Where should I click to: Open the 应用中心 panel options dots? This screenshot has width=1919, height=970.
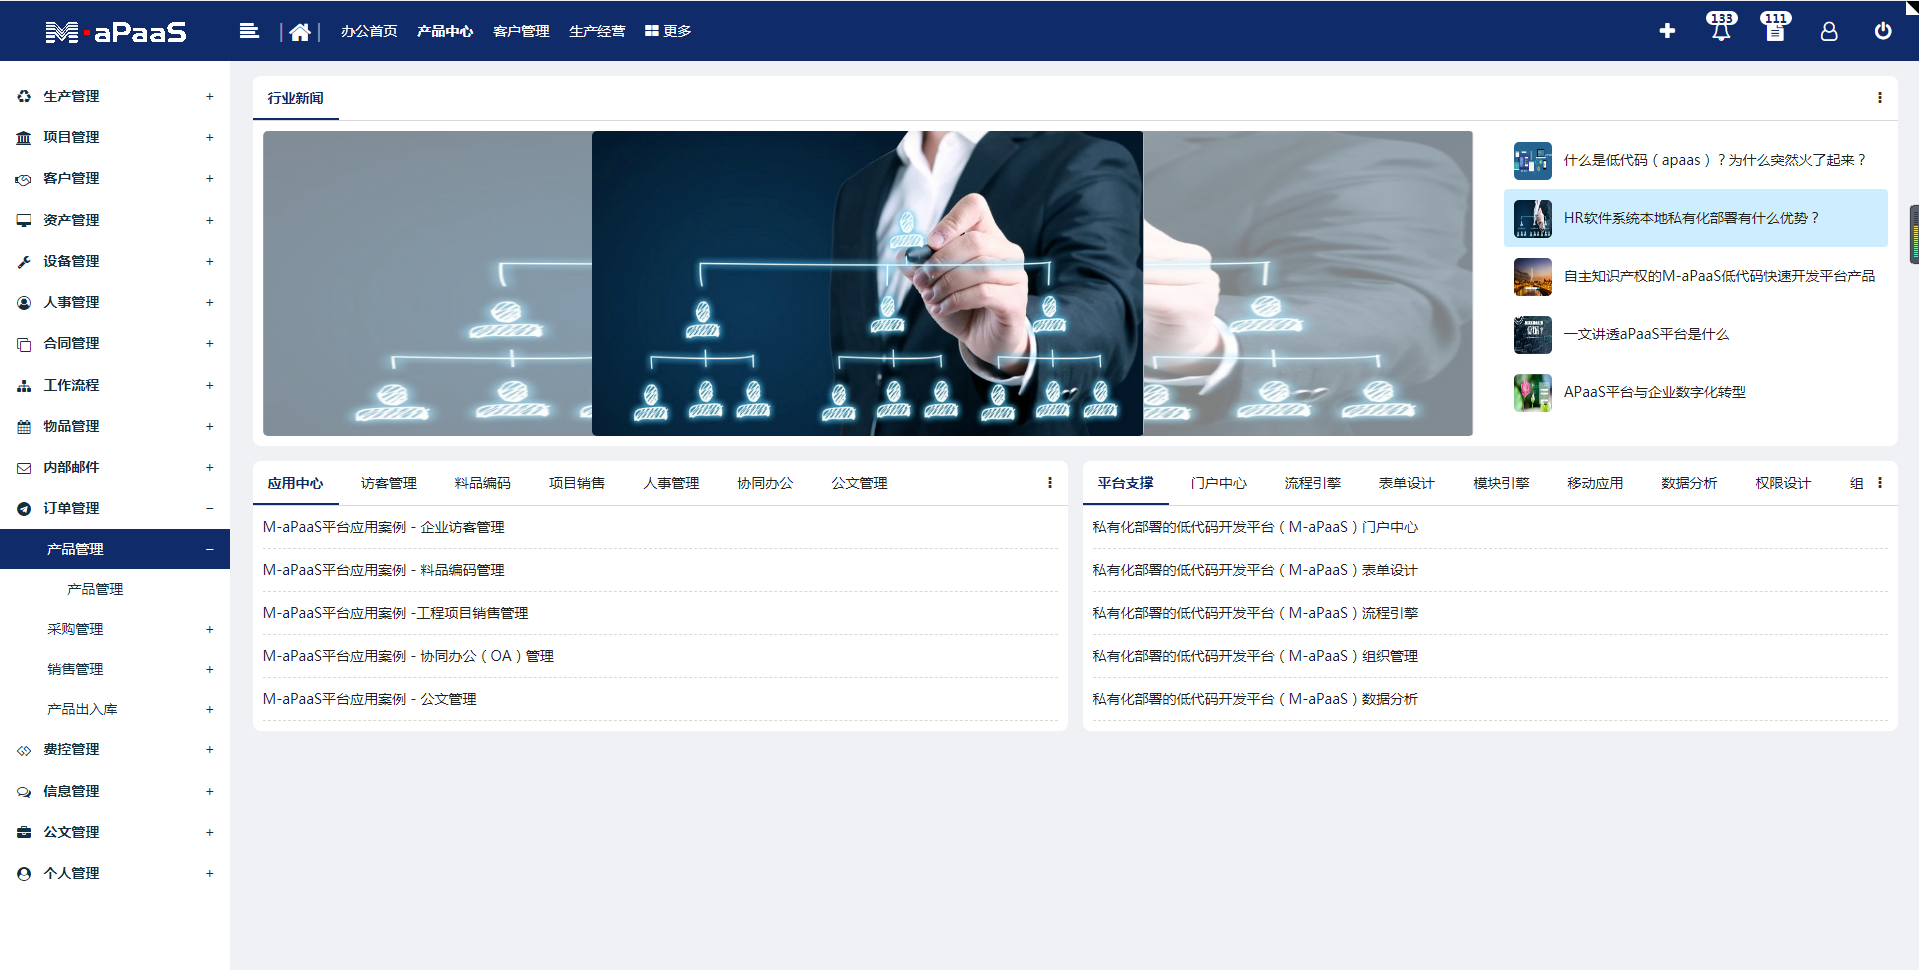1050,483
